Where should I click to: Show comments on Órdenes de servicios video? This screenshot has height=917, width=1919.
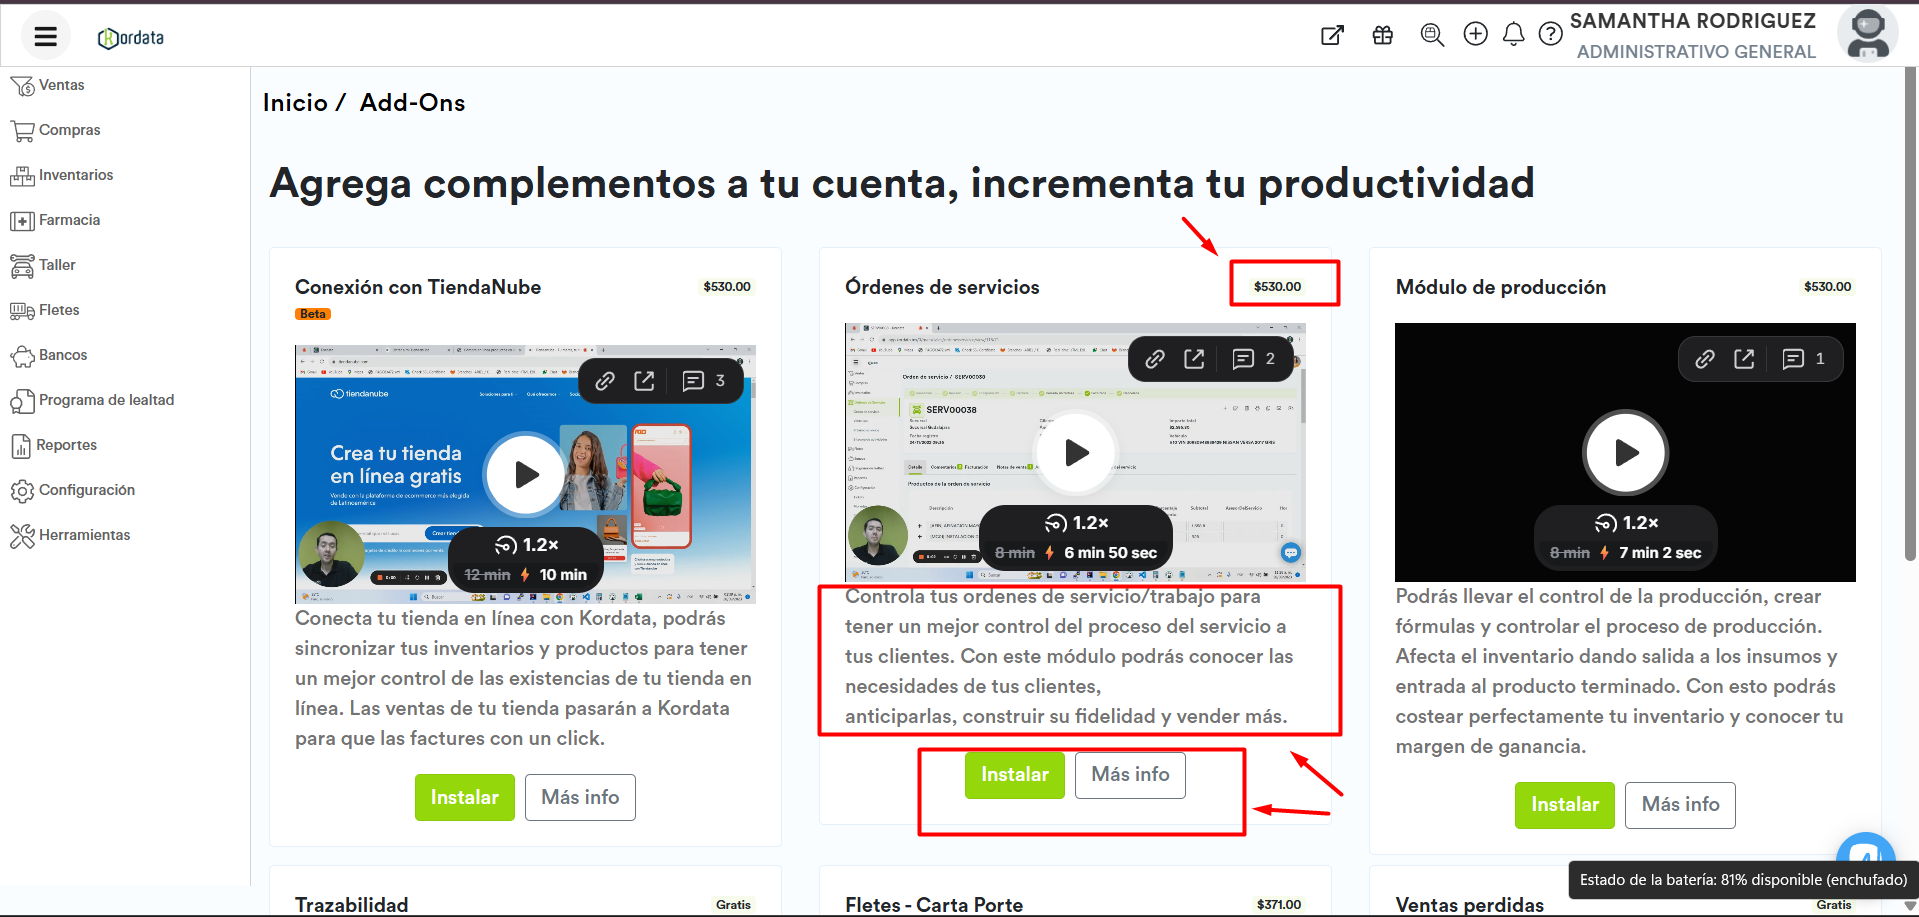point(1254,359)
